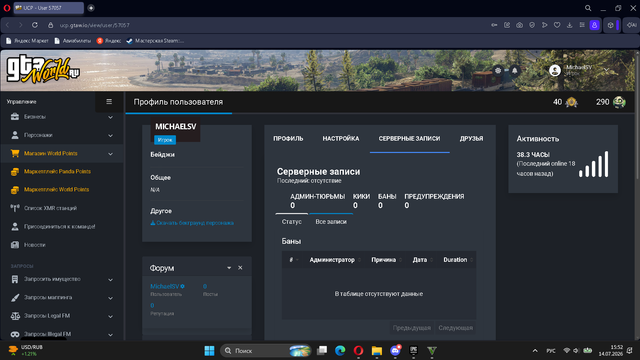Screen dimensions: 640x360
Task: Expand Legal FM requests chevron
Action: (110, 316)
